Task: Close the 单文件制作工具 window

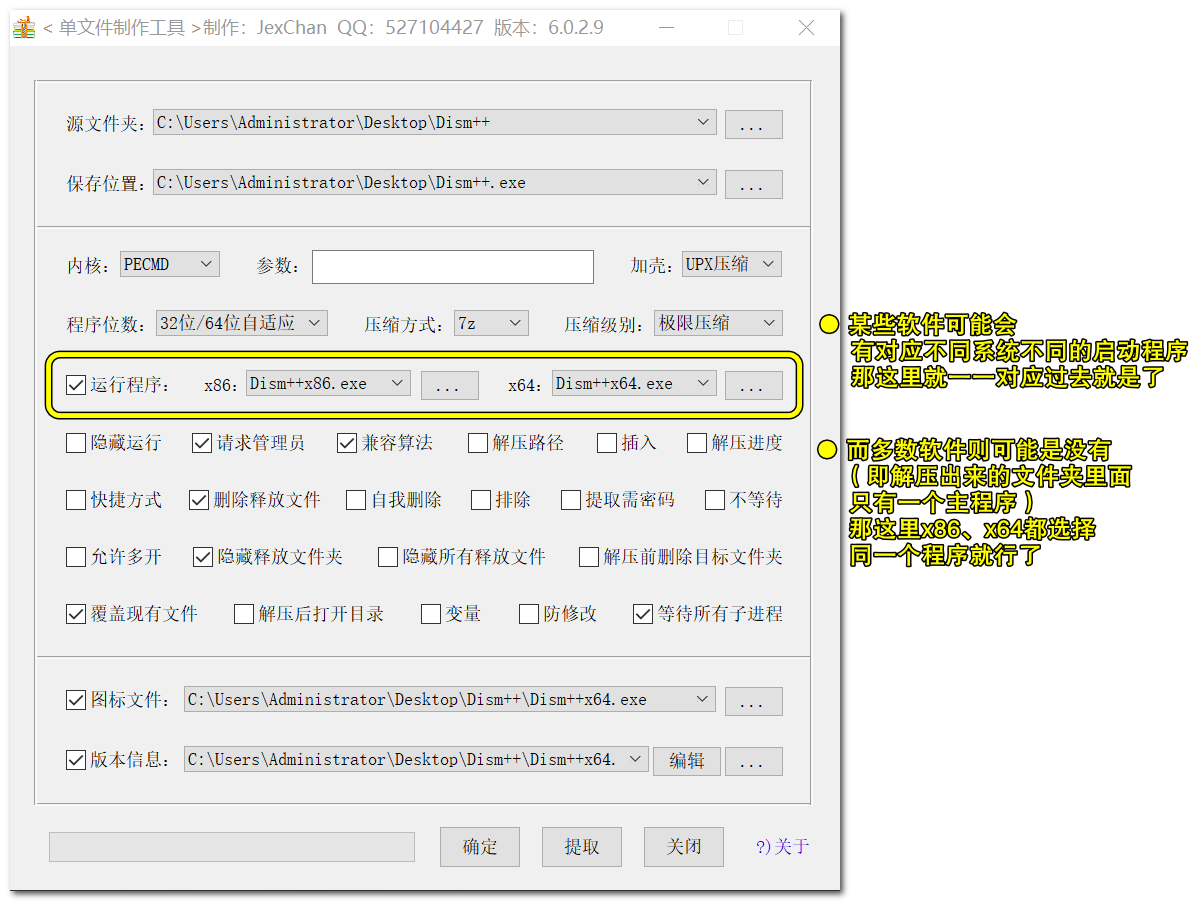Action: 806,28
